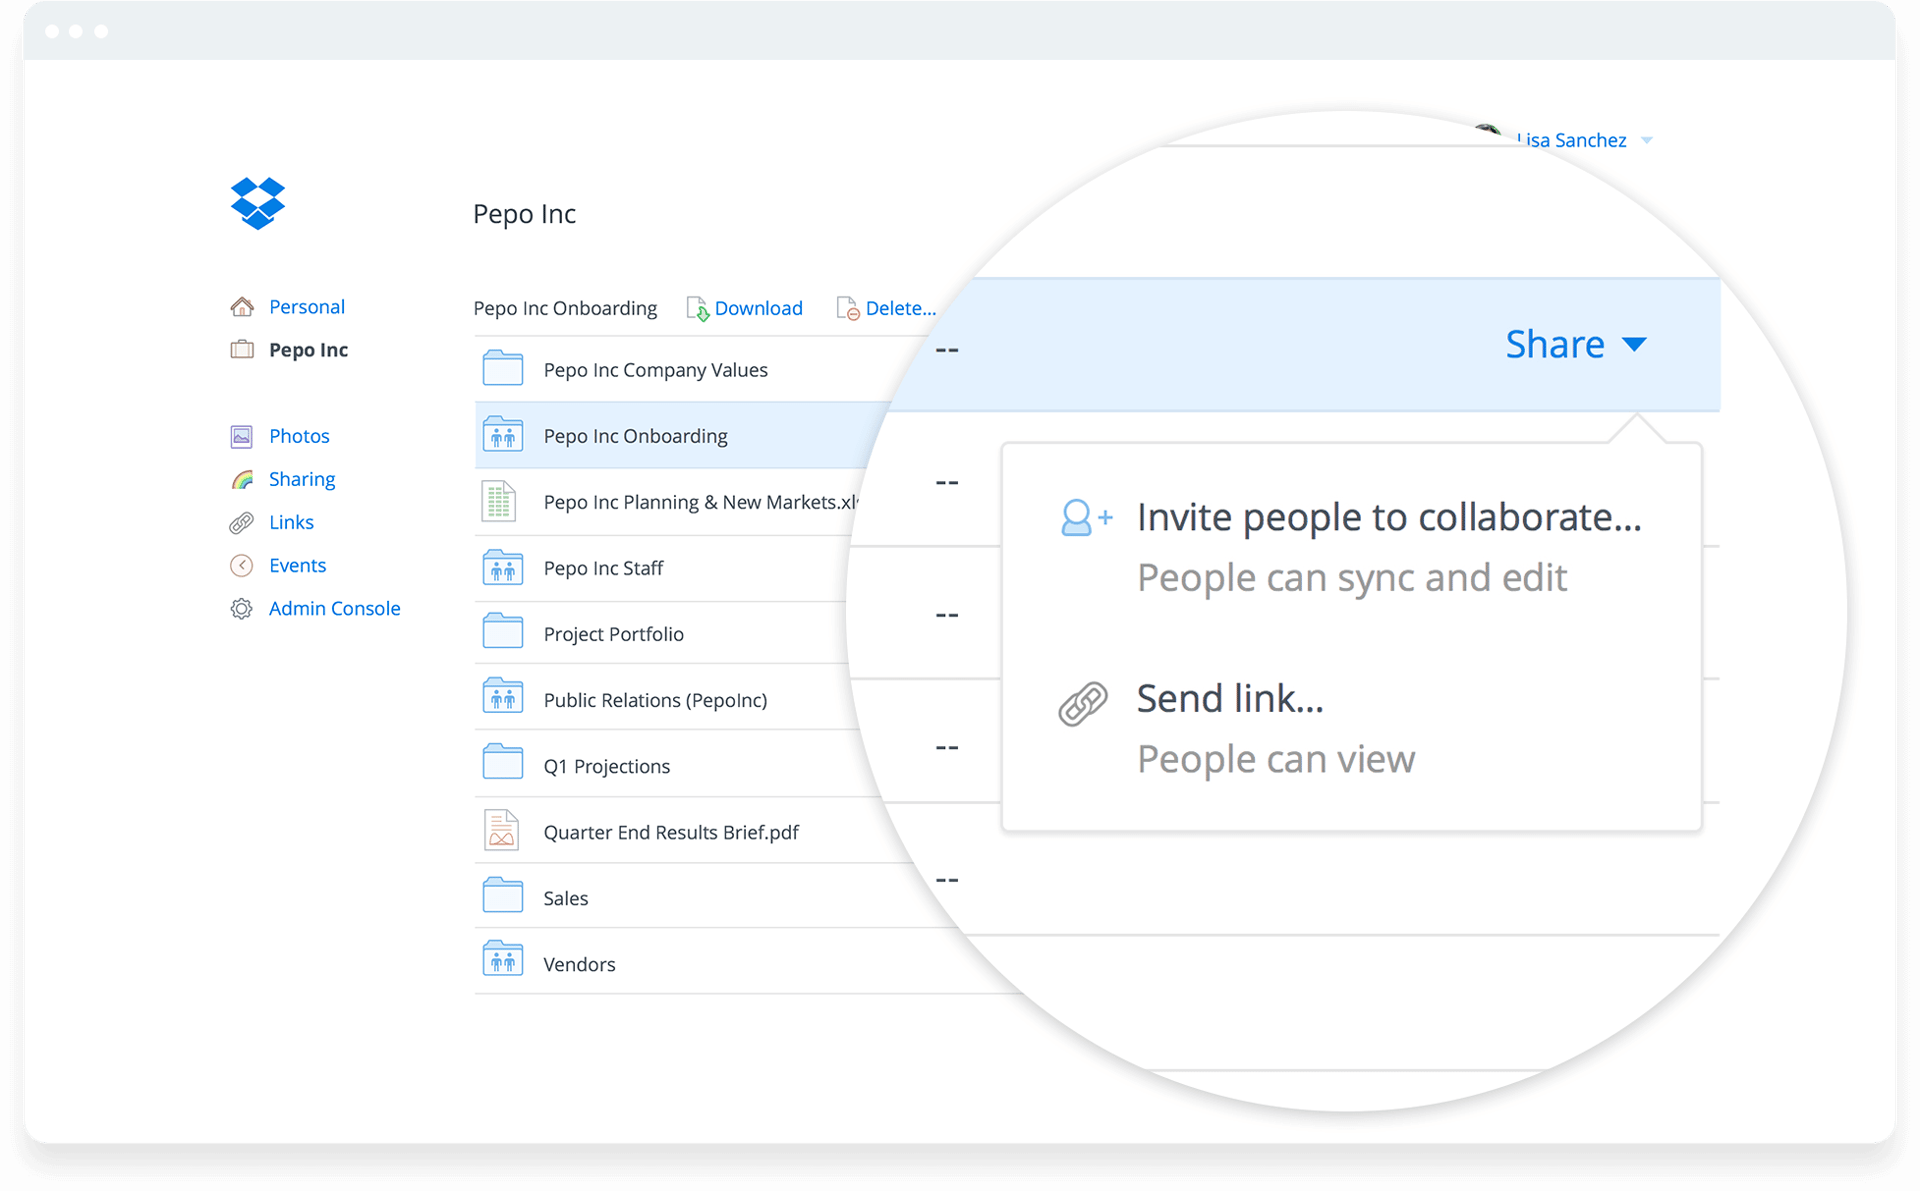Click the Download file icon
1920x1191 pixels.
(x=697, y=309)
